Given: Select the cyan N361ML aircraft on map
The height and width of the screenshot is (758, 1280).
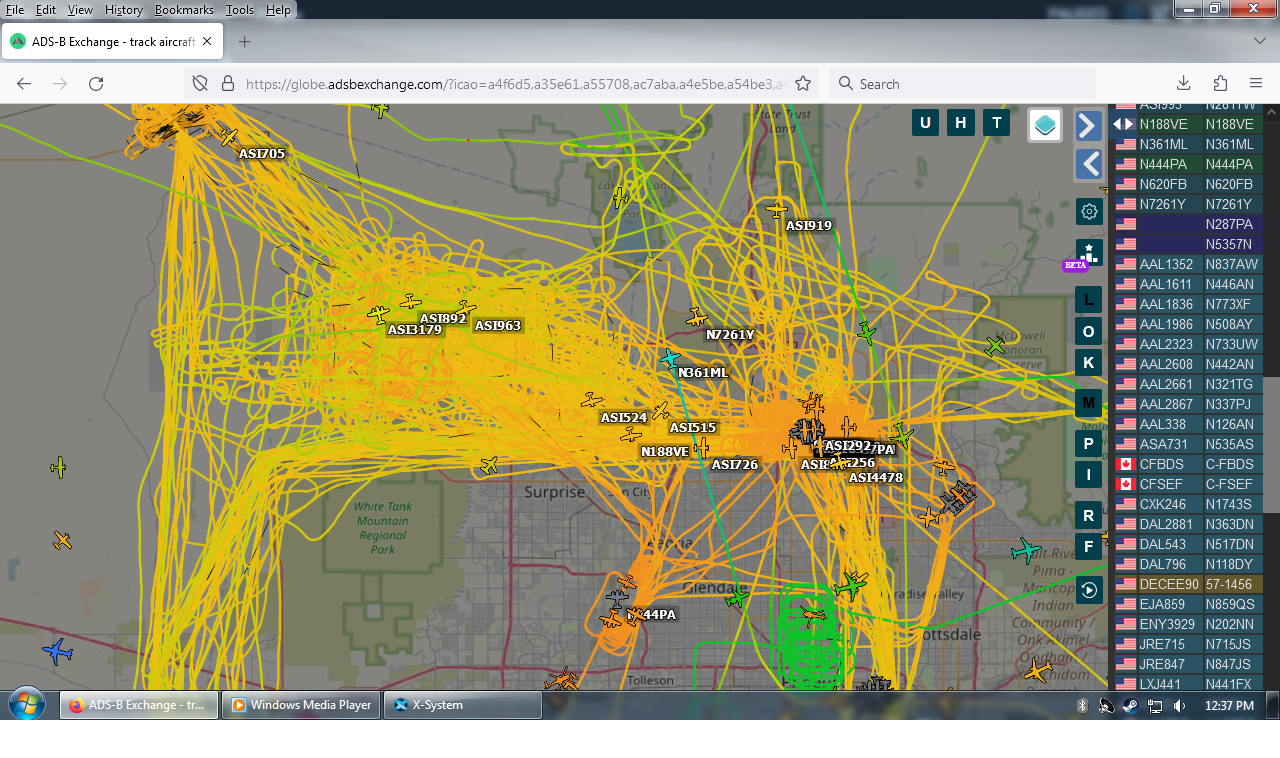Looking at the screenshot, I should [x=669, y=358].
